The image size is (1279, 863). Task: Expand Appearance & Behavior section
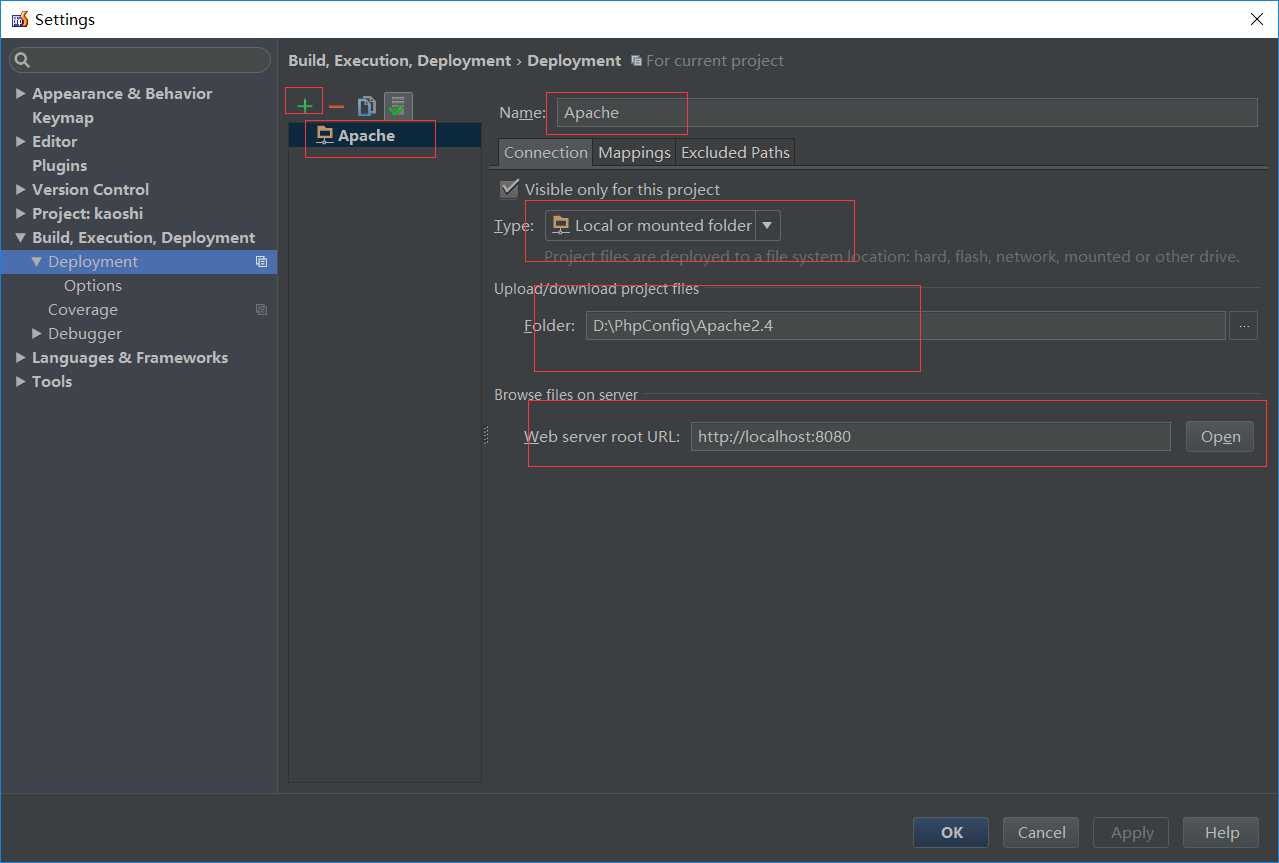[21, 93]
